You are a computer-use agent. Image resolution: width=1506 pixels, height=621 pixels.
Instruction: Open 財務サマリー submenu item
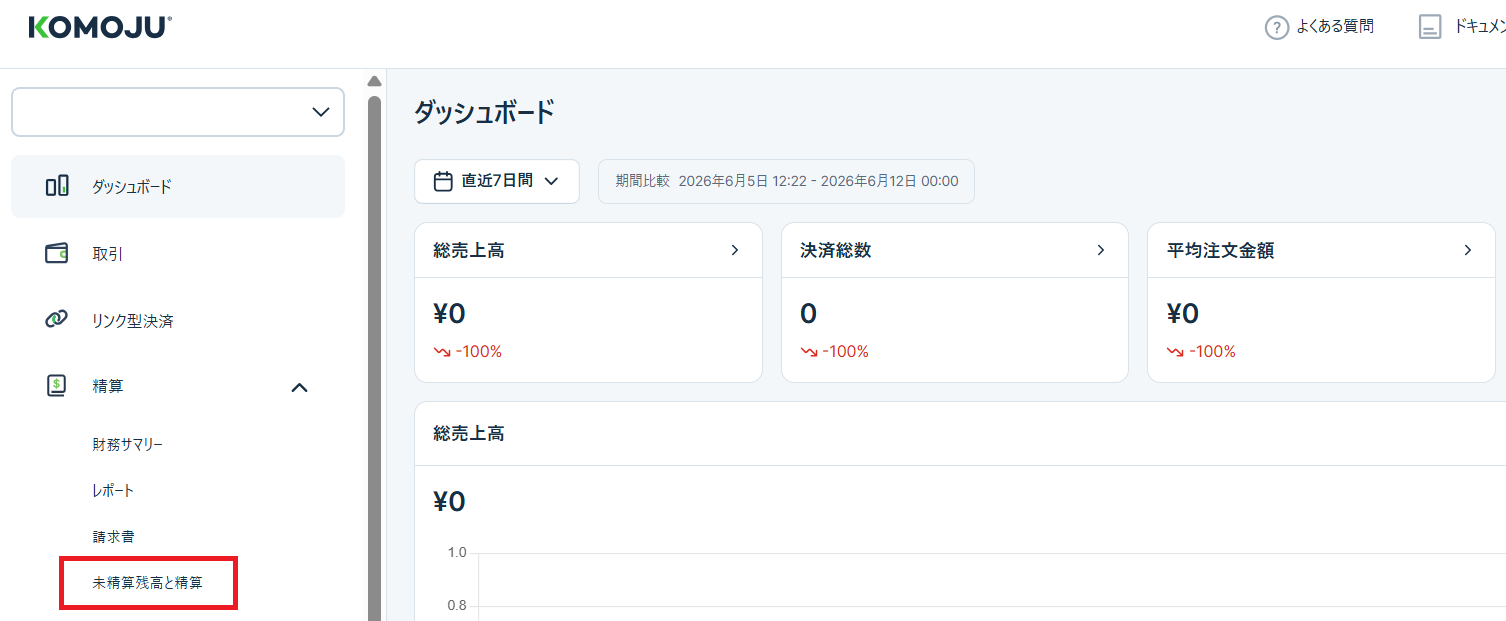tap(127, 444)
